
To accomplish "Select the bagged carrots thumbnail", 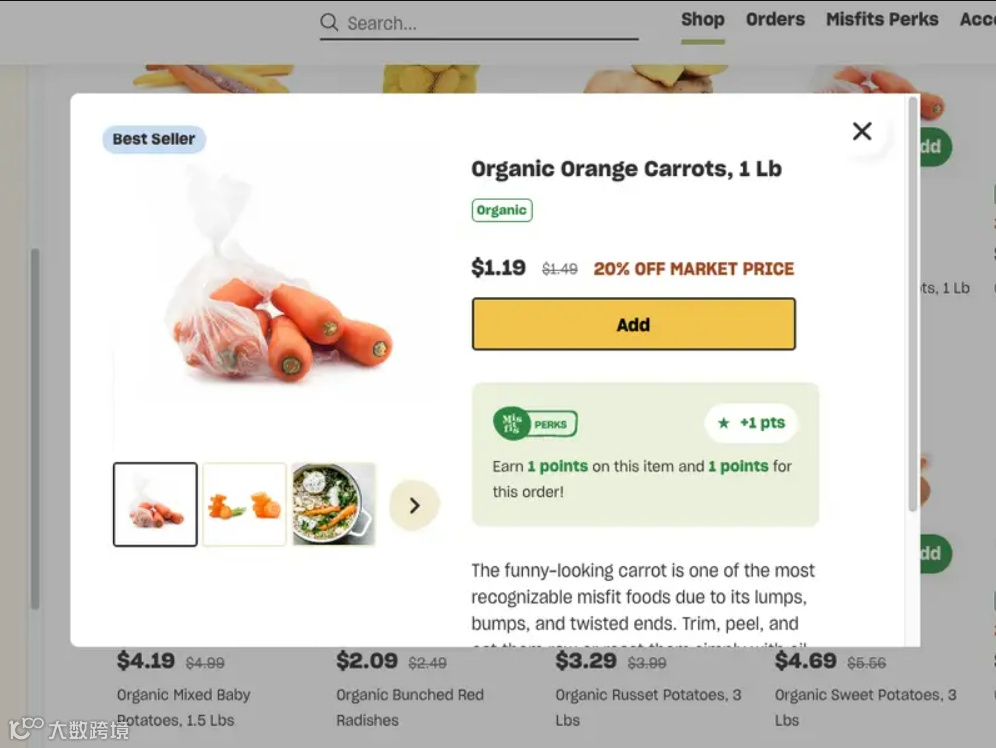I will [155, 505].
